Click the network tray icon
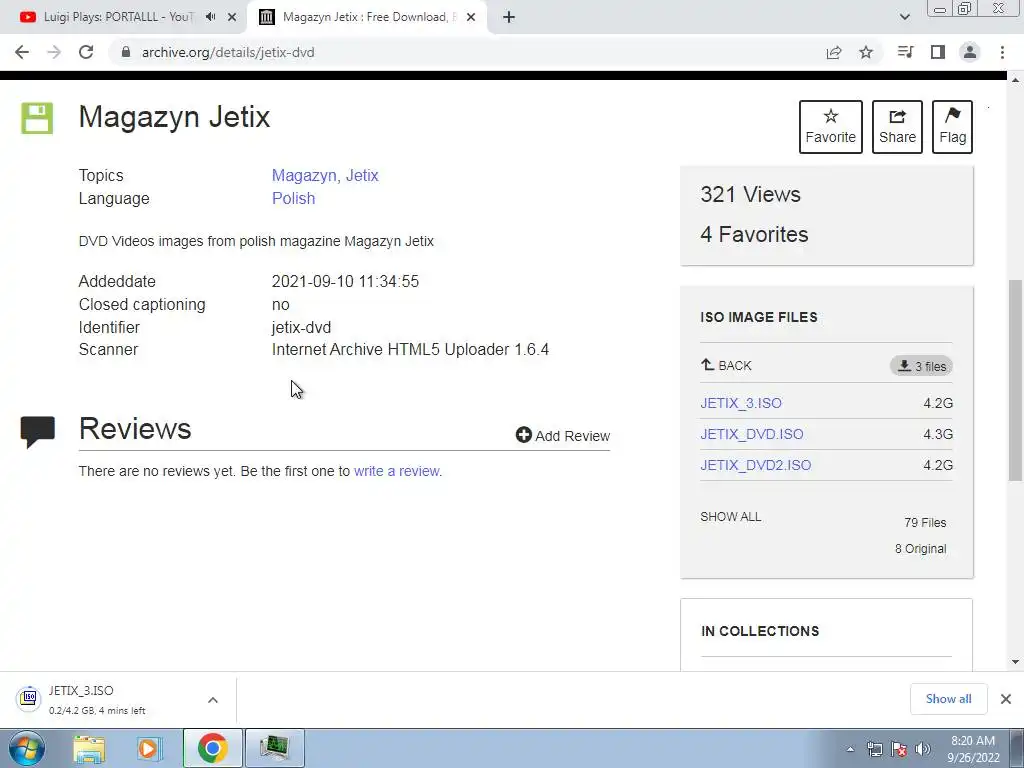Viewport: 1024px width, 768px height. 874,749
